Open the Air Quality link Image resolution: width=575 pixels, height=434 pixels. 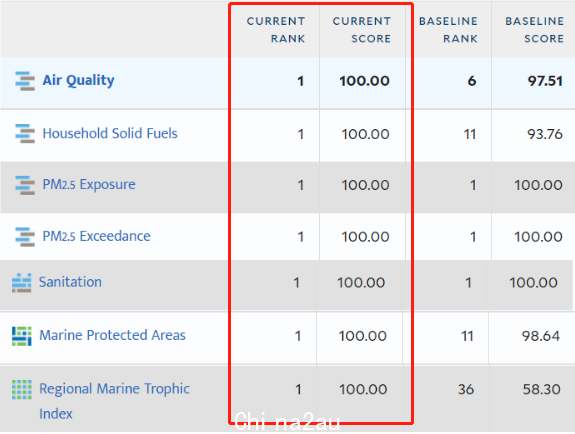click(78, 80)
